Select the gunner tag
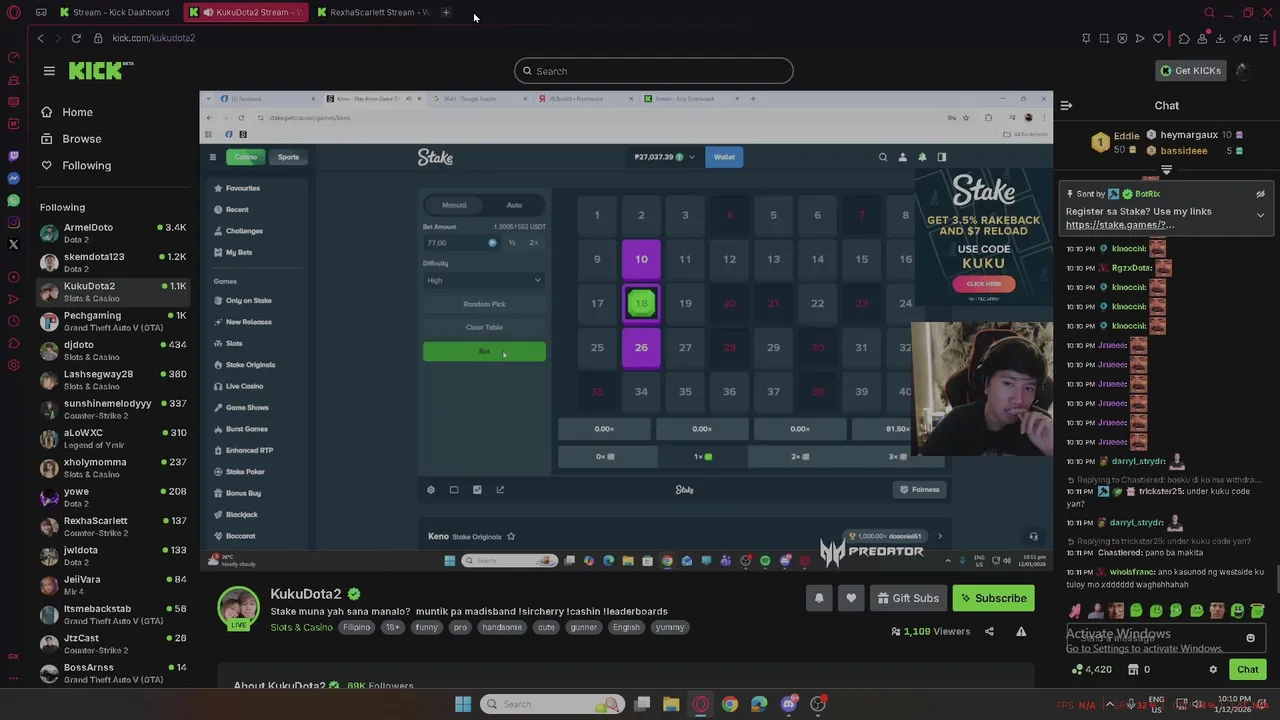The image size is (1280, 720). [583, 627]
